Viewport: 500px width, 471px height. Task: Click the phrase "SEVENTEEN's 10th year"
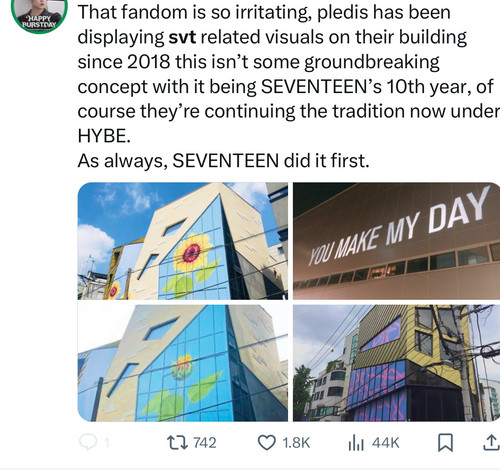click(344, 86)
